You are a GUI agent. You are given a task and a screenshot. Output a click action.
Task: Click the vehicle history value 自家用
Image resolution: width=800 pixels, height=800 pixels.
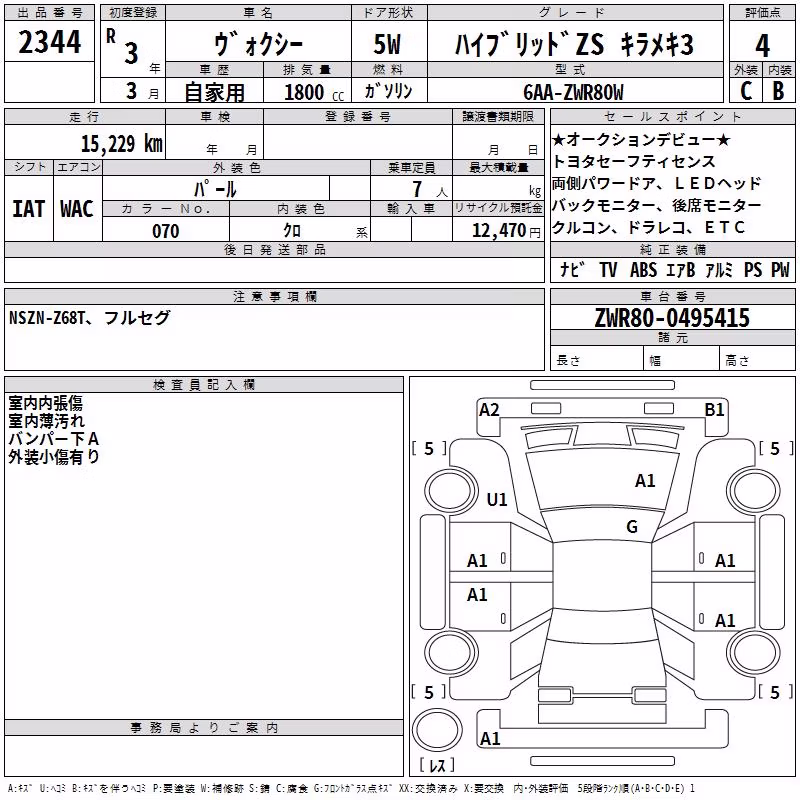[x=214, y=92]
